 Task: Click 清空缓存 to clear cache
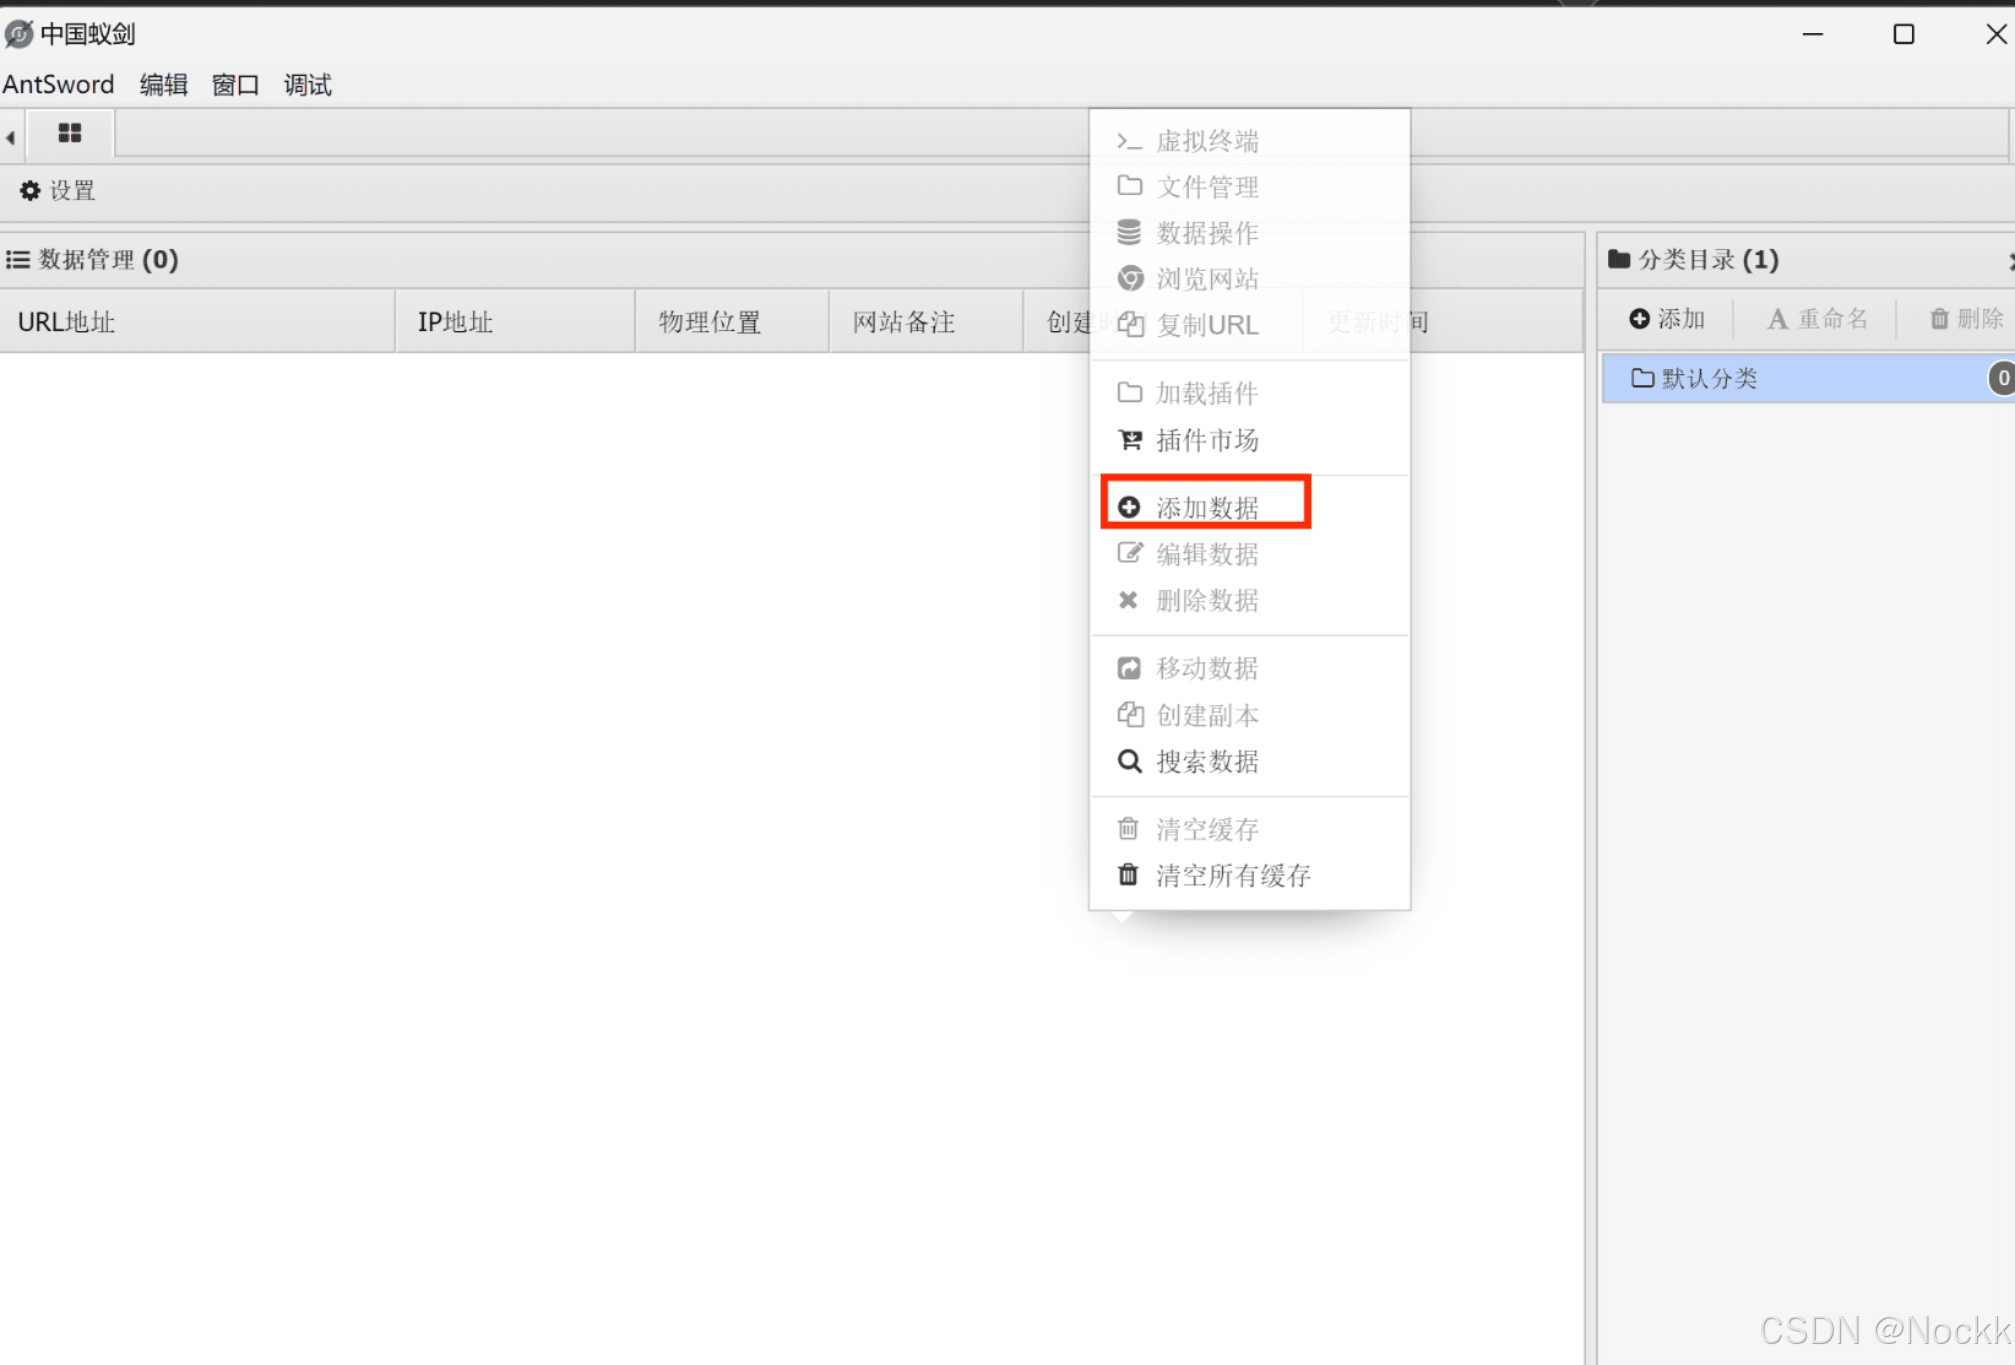pos(1206,828)
